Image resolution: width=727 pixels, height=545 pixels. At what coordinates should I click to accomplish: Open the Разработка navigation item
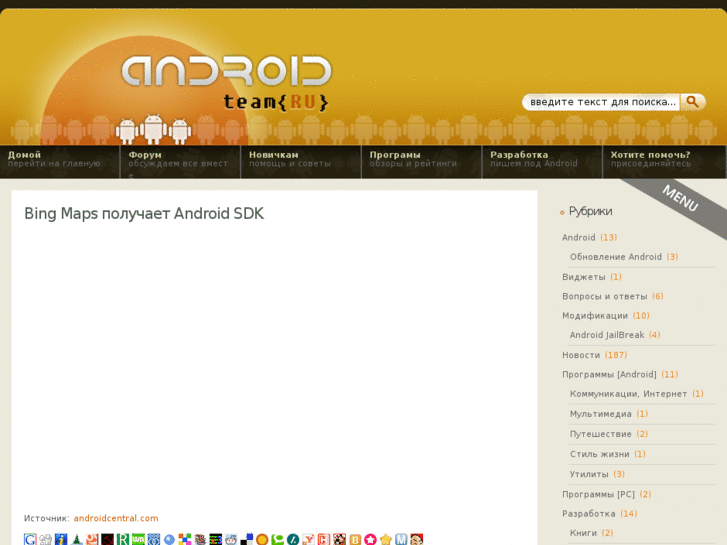click(542, 162)
